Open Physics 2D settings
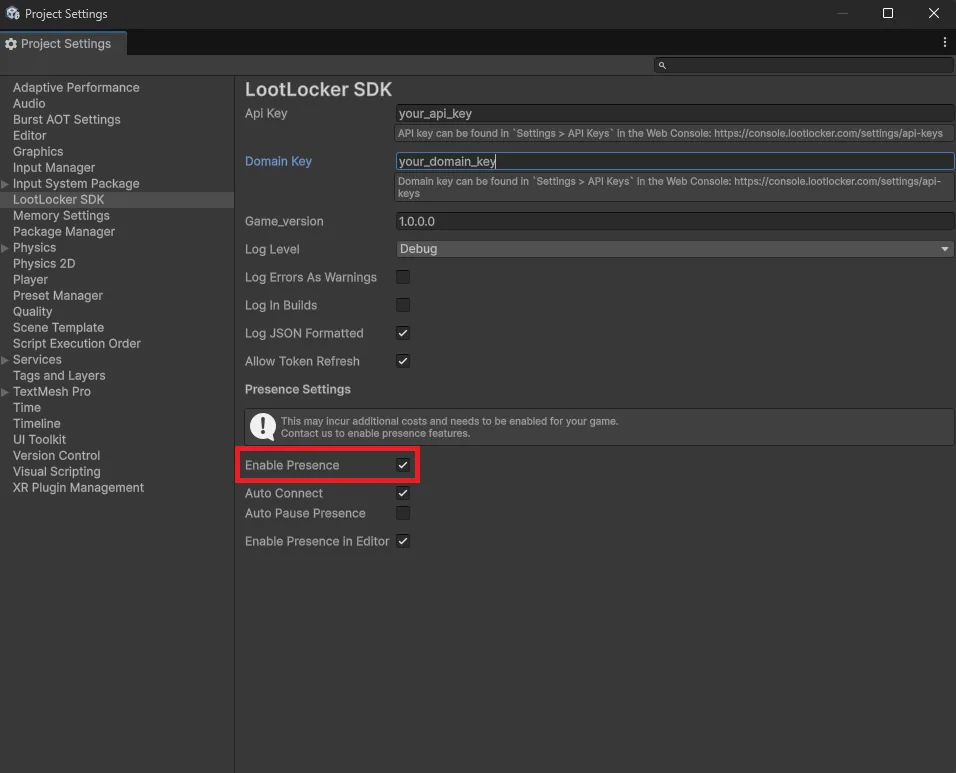The width and height of the screenshot is (956, 773). [44, 263]
